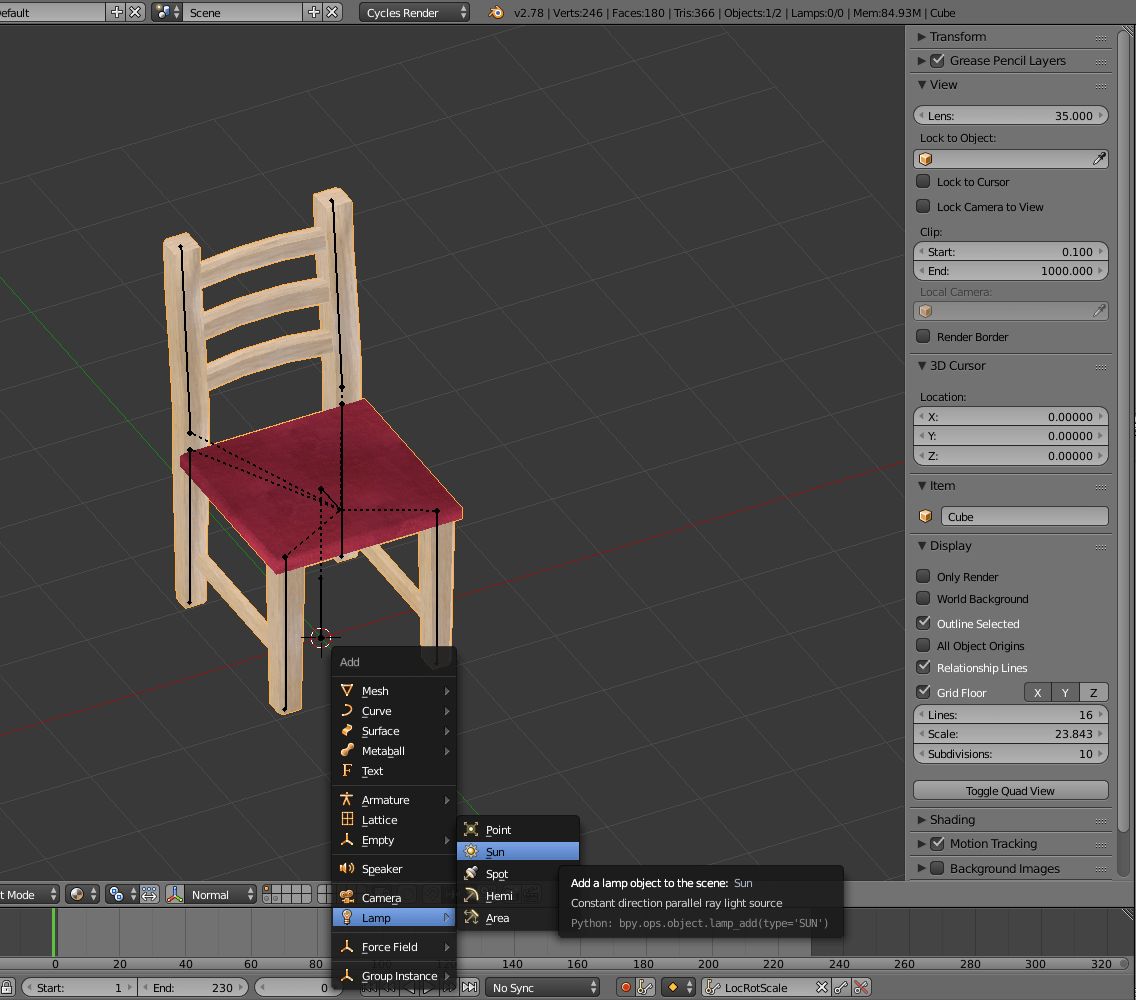Click the eyedropper beside Lock to Object
The width and height of the screenshot is (1136, 1000).
pos(1099,159)
